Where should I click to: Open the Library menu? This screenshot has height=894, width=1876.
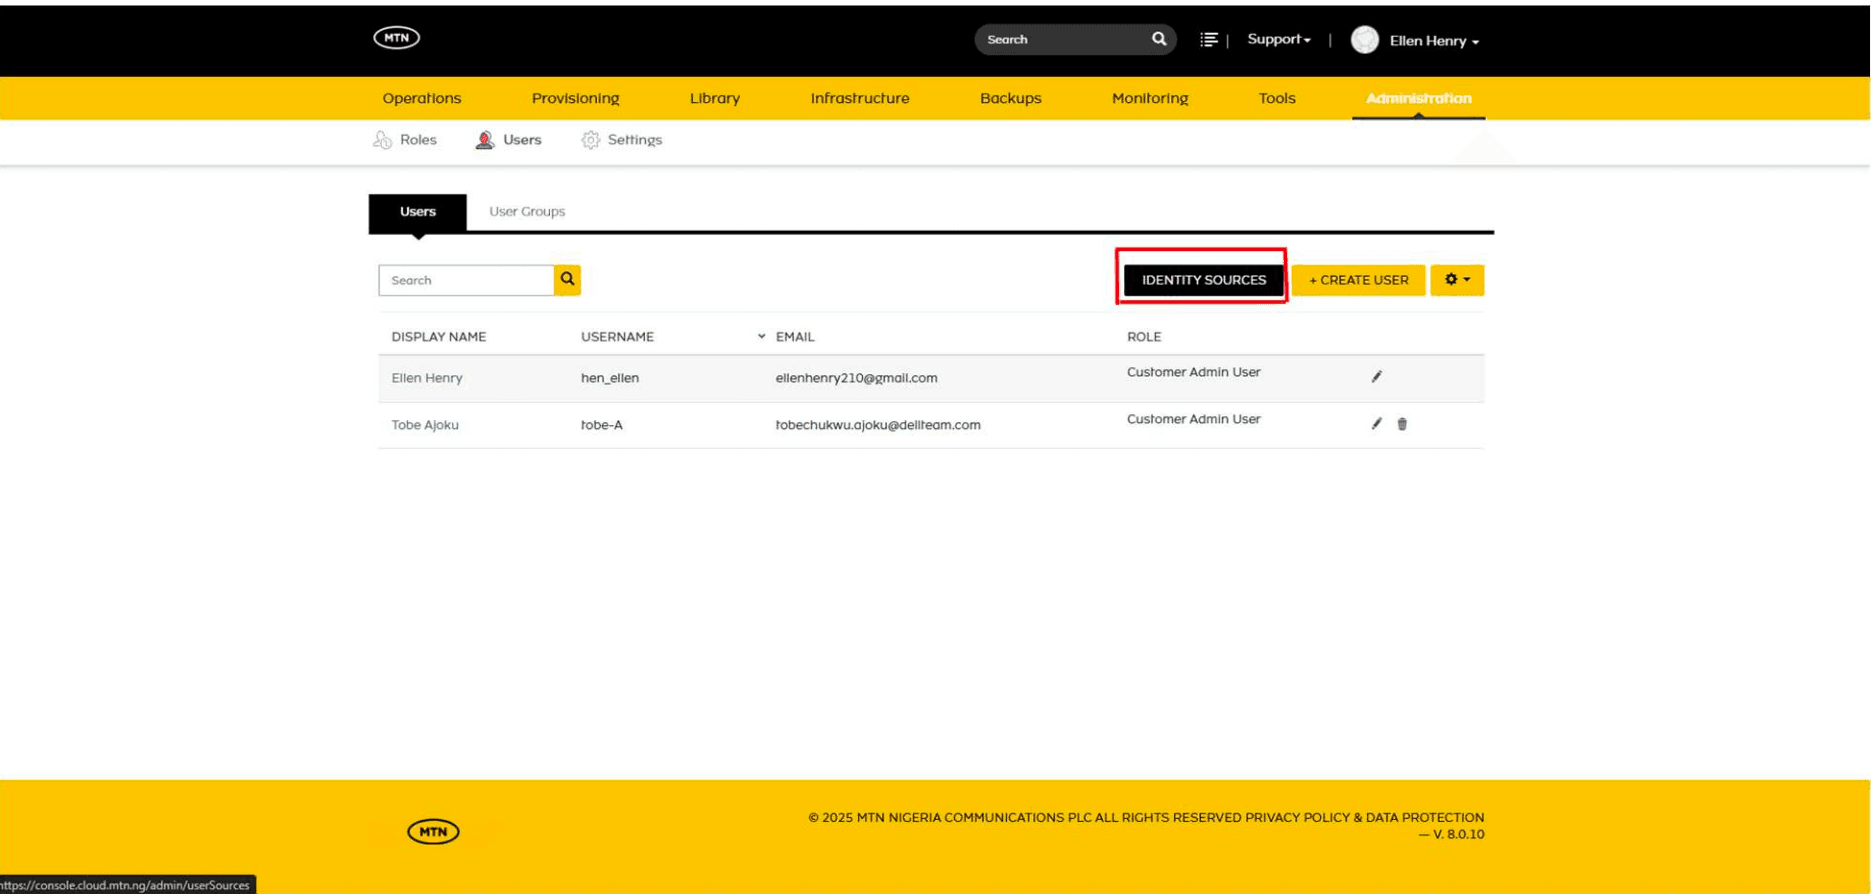pos(716,98)
